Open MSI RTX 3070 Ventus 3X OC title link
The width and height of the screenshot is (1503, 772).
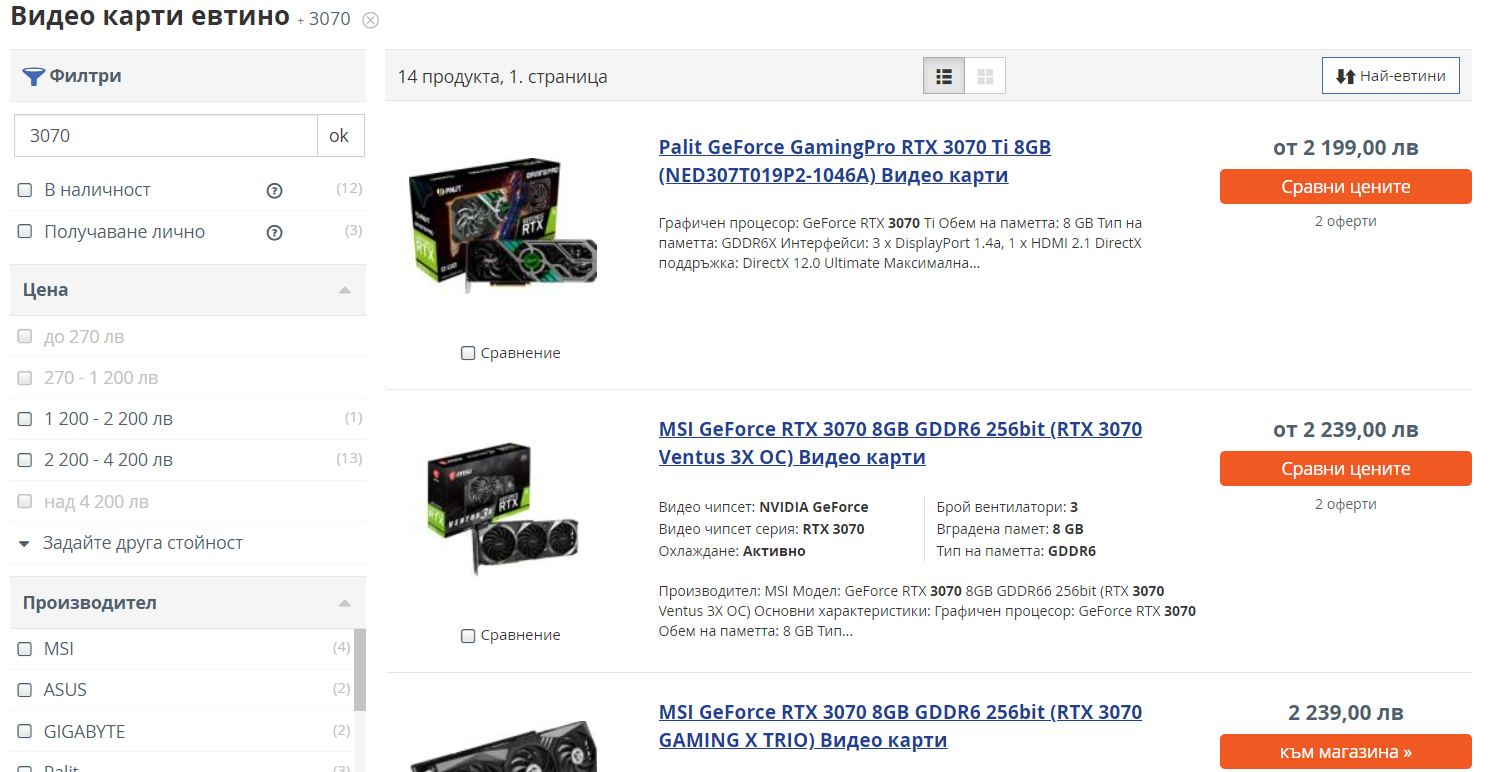[900, 444]
